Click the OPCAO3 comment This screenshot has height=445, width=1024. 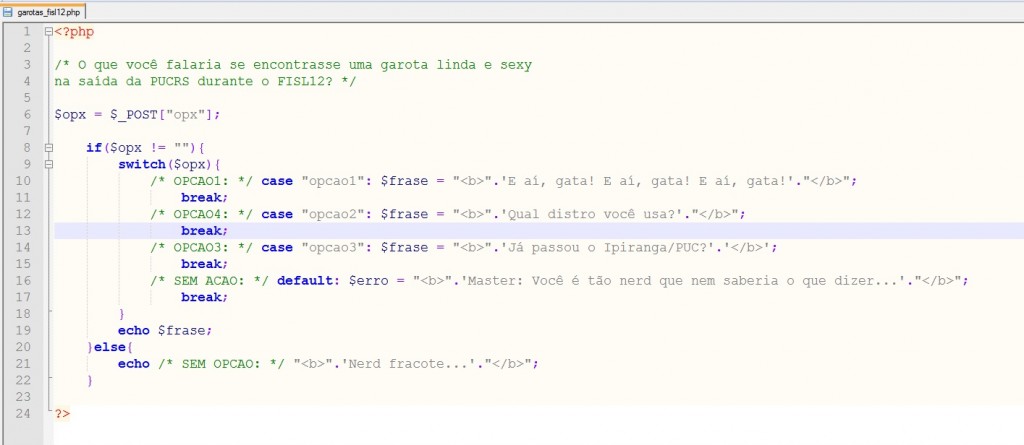pyautogui.click(x=202, y=248)
